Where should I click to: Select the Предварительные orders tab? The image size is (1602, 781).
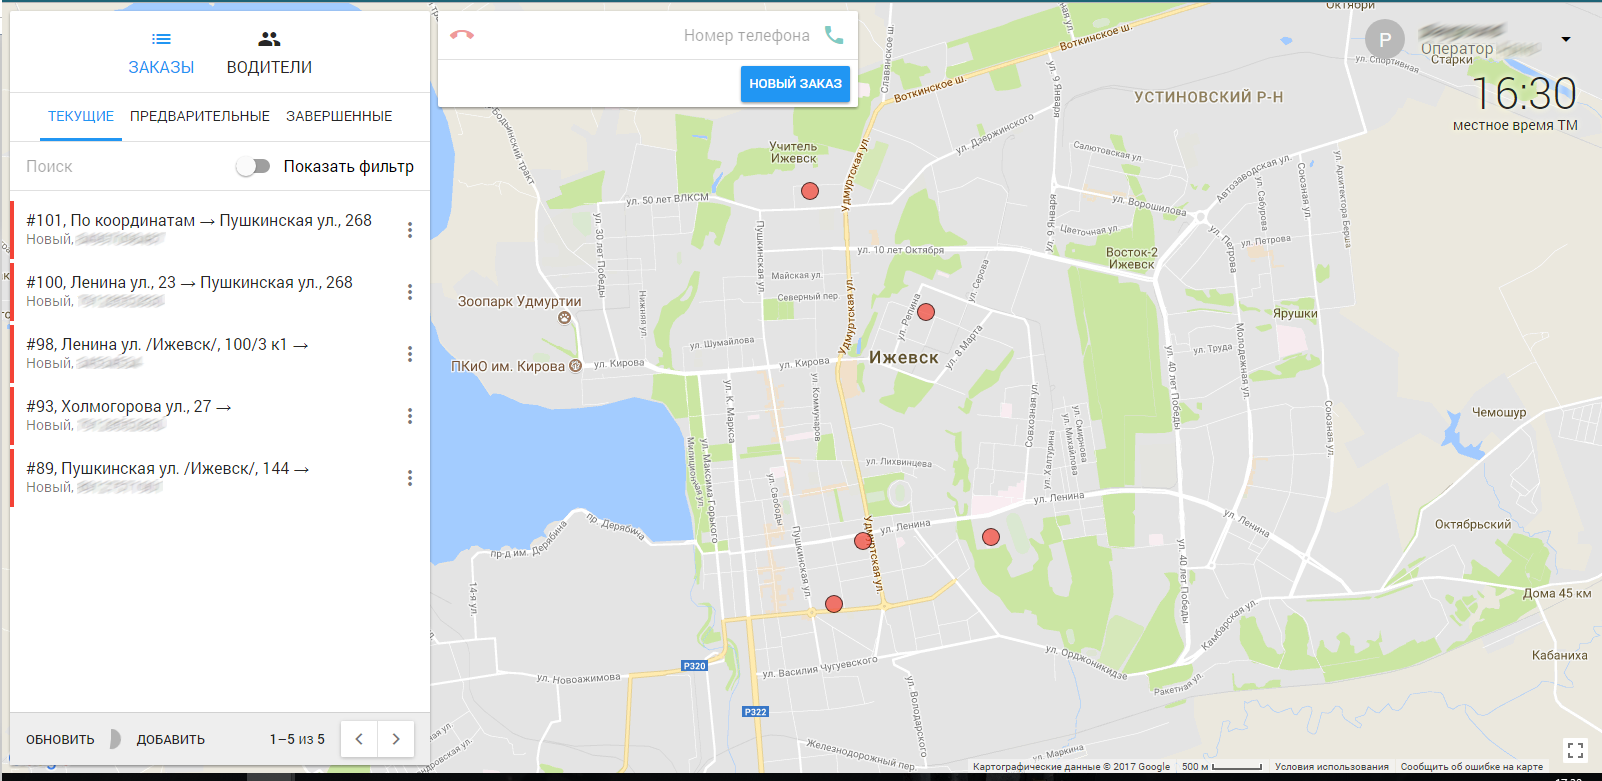pos(200,116)
